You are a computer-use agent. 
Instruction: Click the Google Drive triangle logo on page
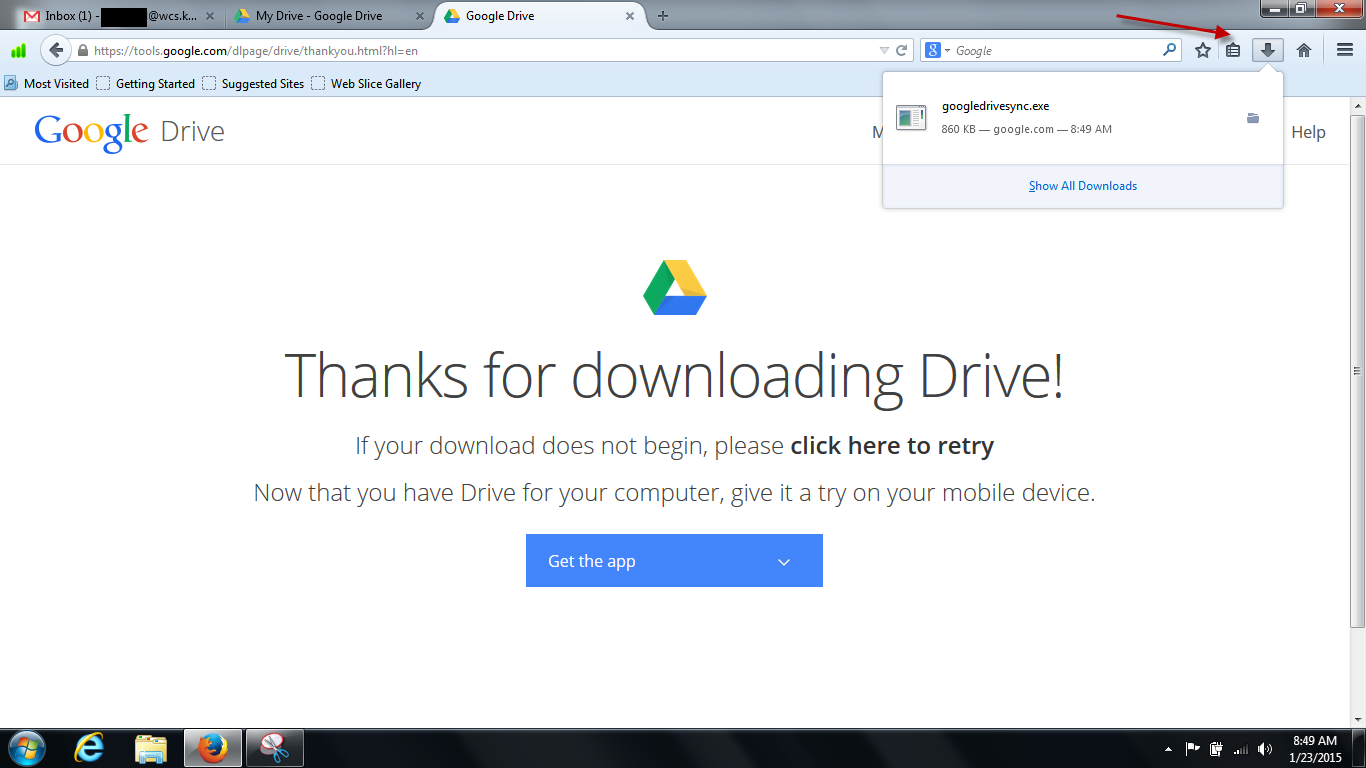click(675, 288)
